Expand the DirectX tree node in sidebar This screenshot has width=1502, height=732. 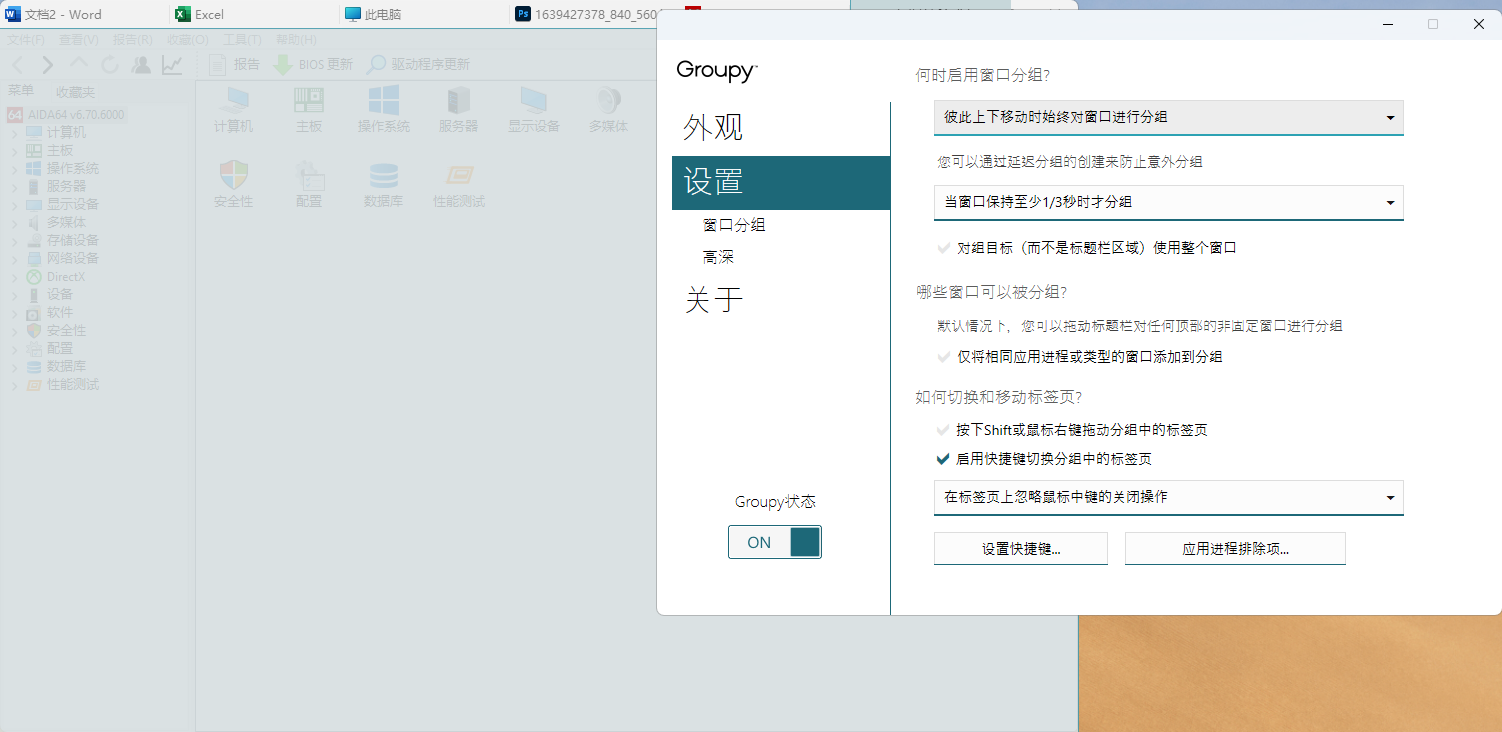15,277
